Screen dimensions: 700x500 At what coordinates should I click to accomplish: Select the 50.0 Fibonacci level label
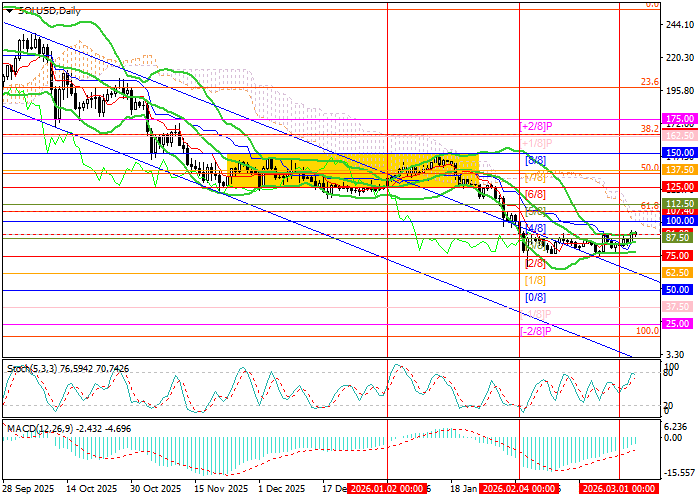point(650,167)
